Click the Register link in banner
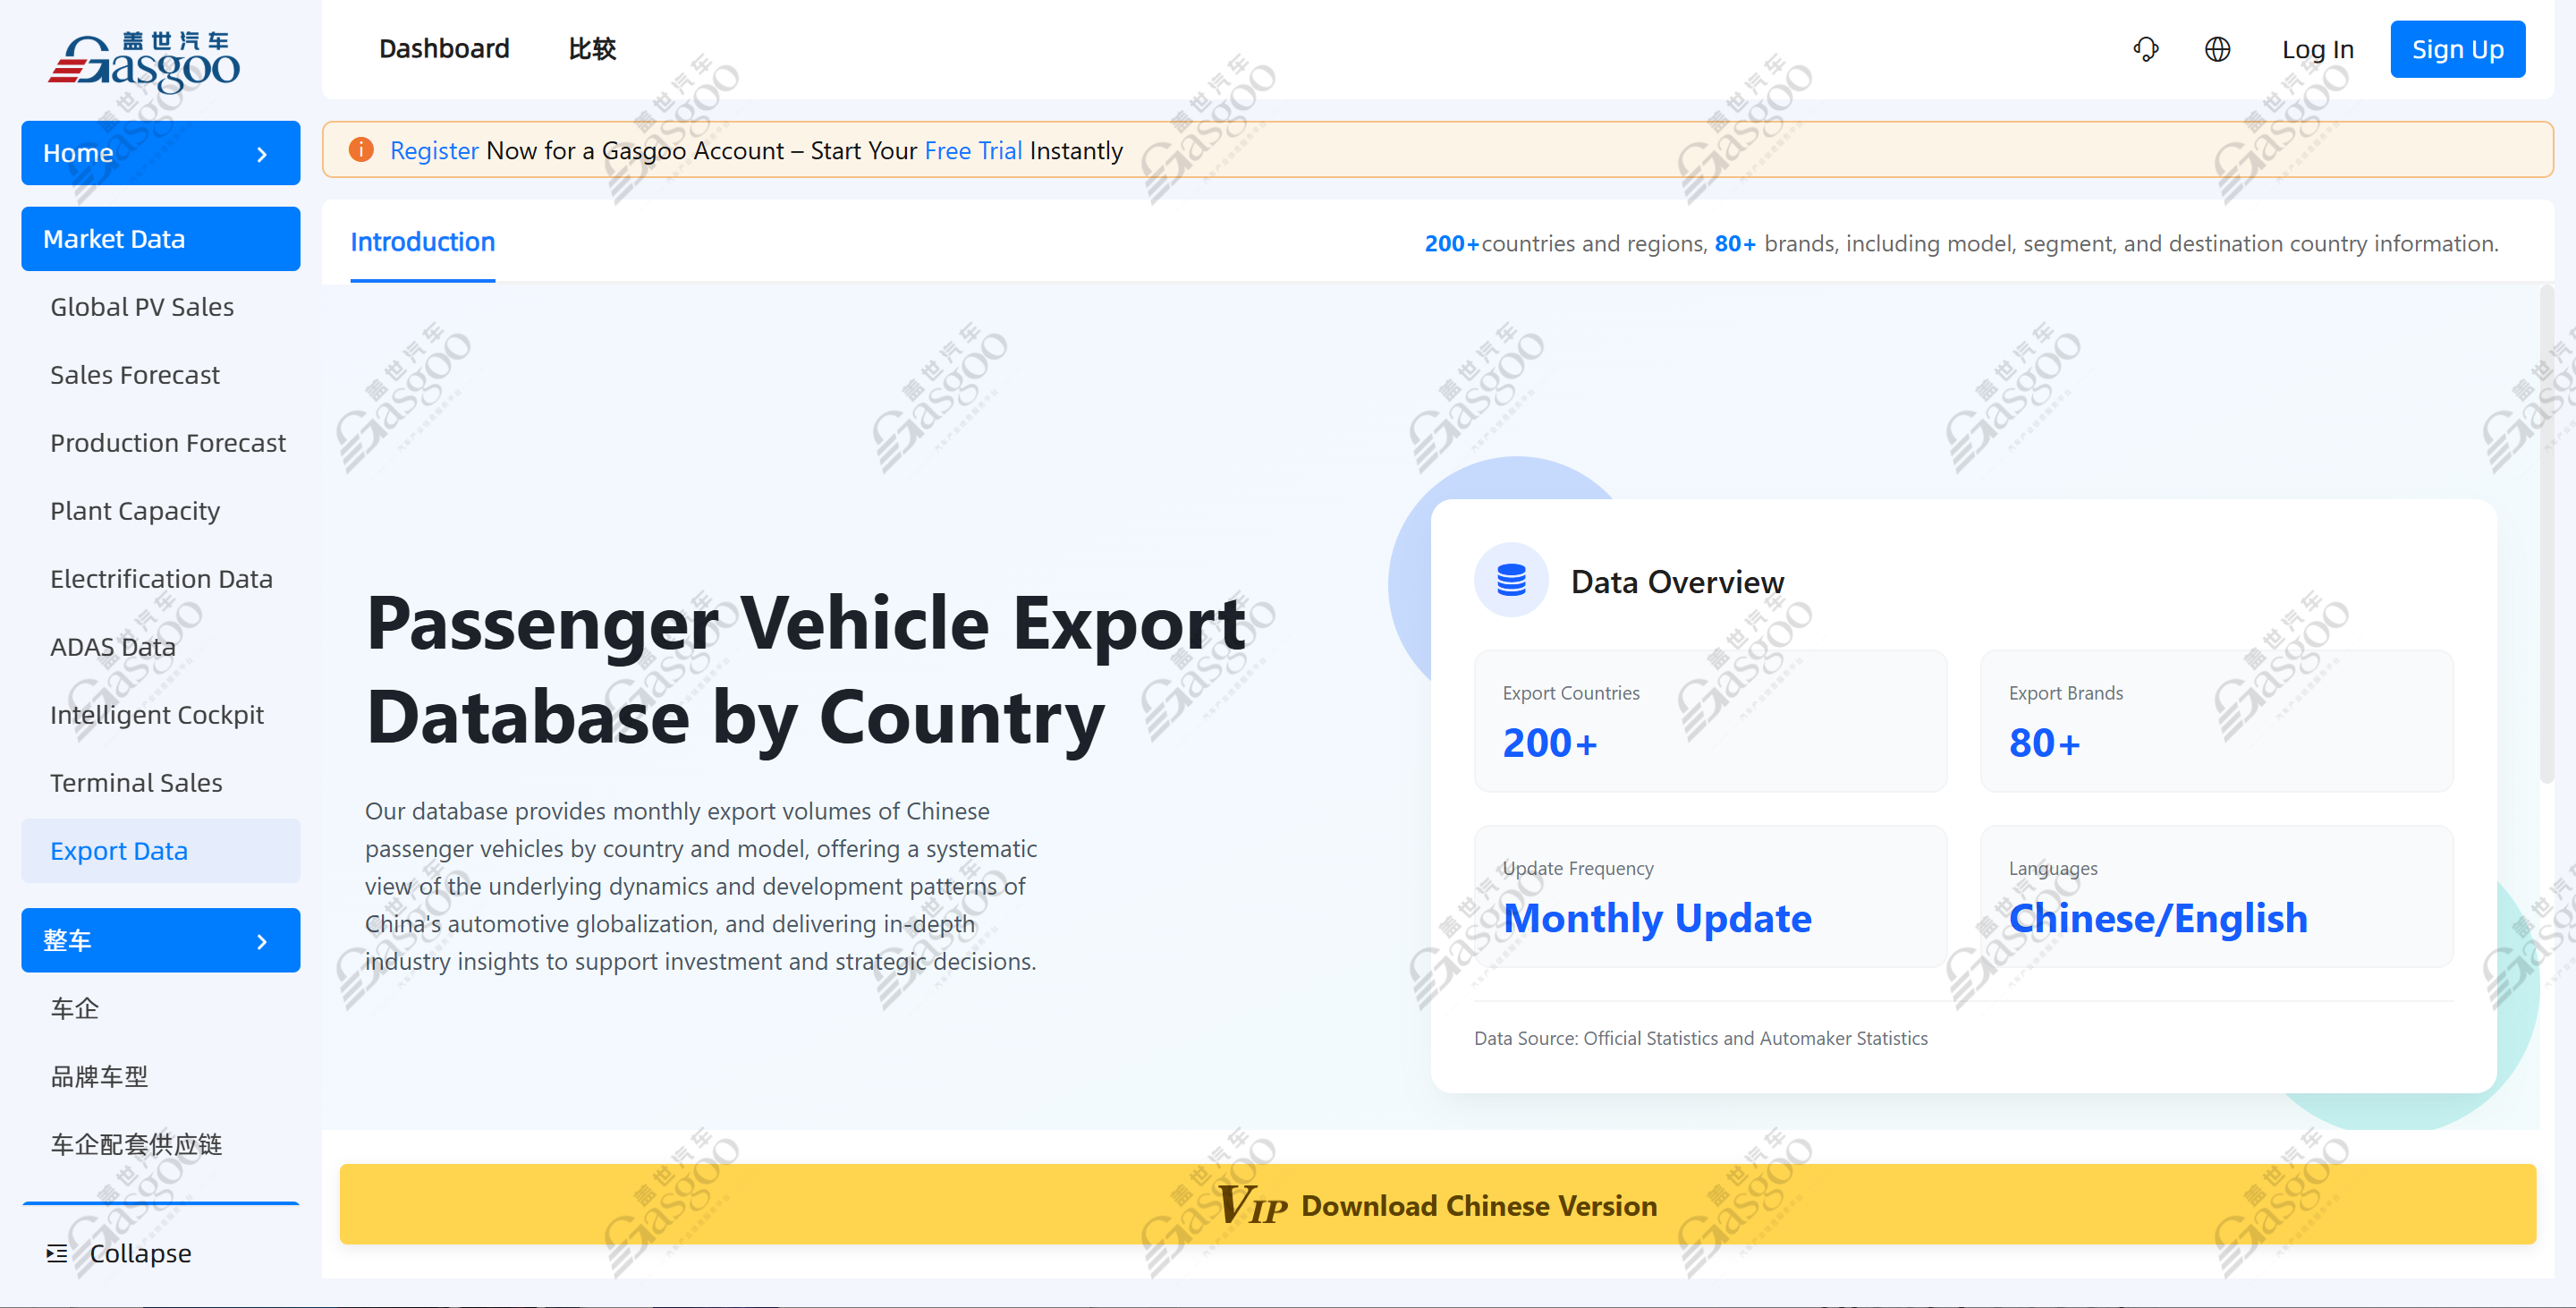 point(434,150)
